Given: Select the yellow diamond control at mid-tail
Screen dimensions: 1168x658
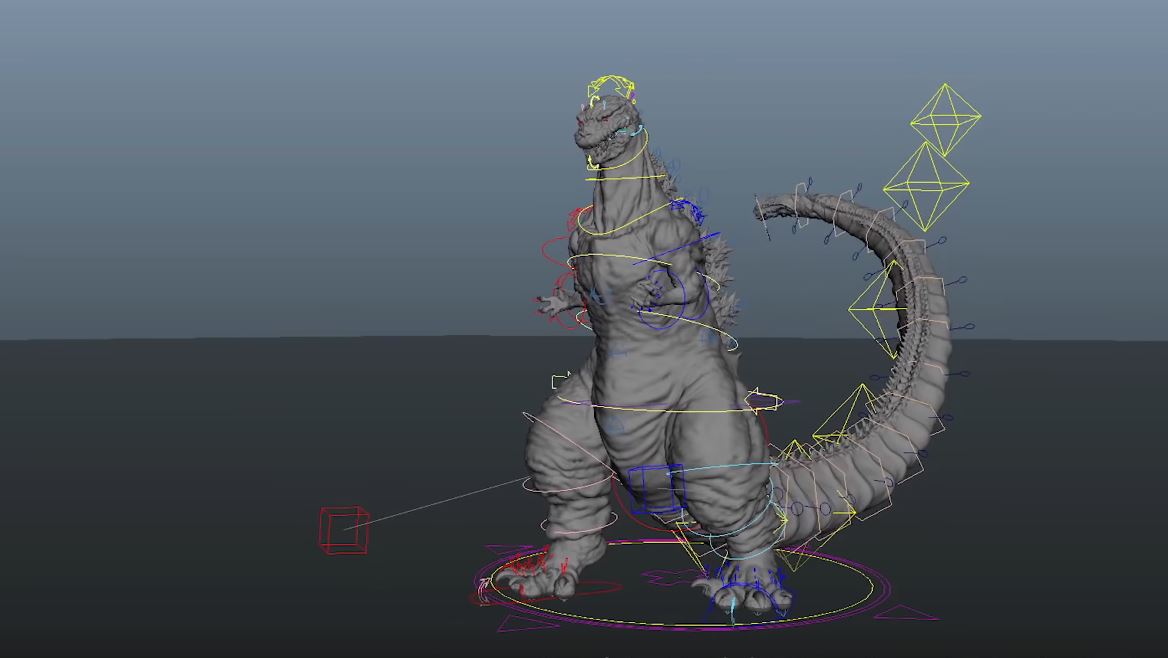Looking at the screenshot, I should tap(877, 309).
